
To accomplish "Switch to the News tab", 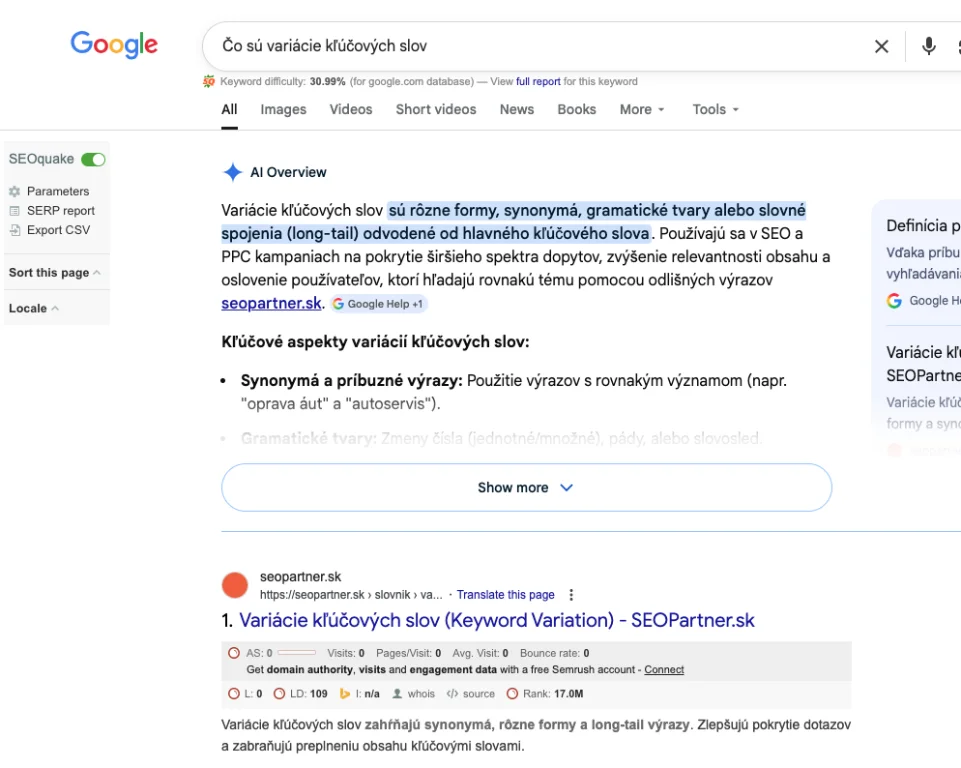I will pos(516,110).
